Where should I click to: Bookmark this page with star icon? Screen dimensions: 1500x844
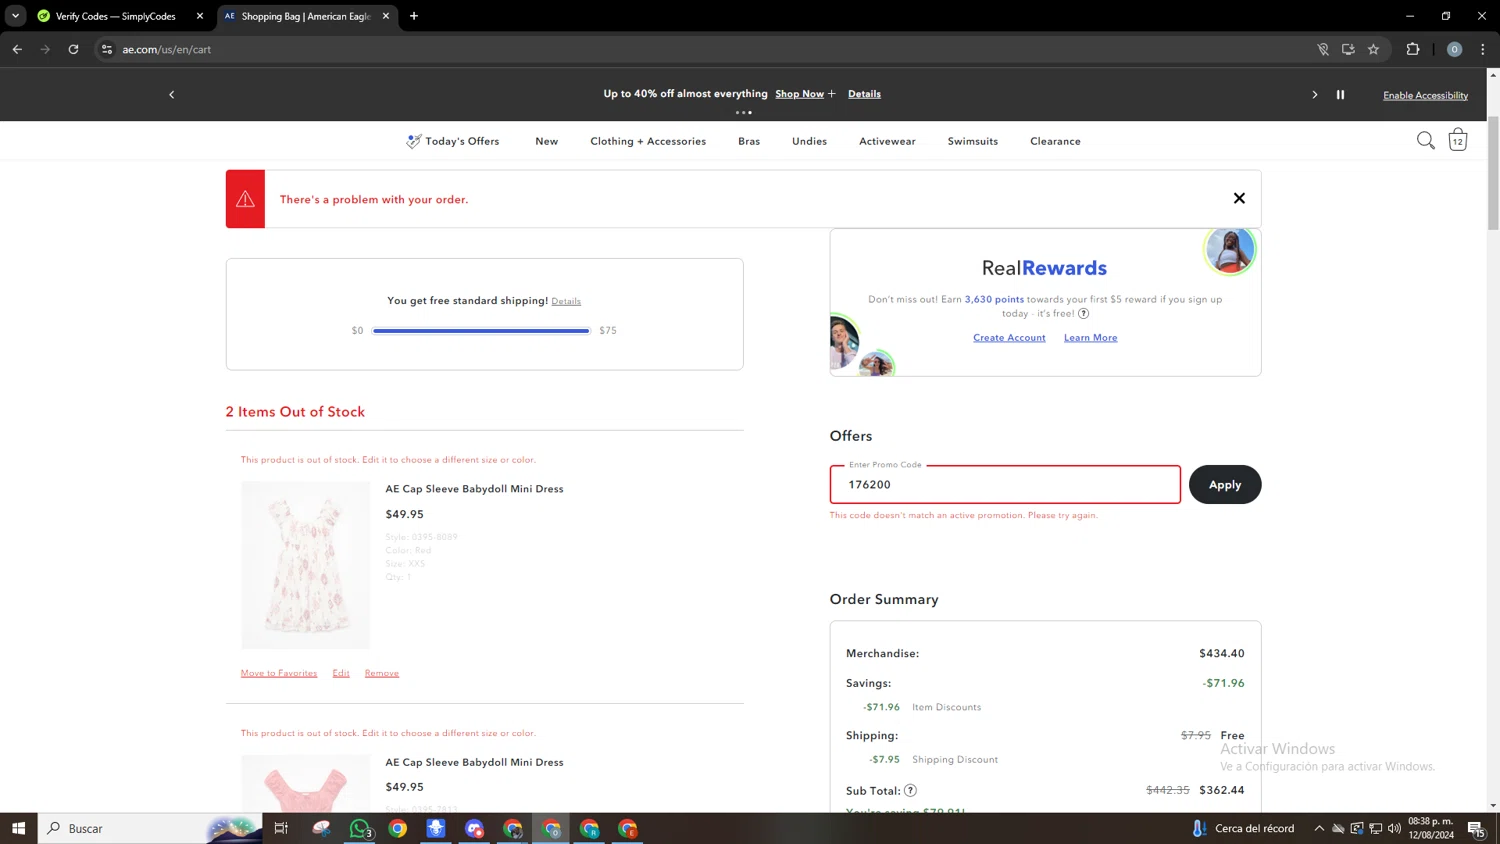[x=1373, y=49]
